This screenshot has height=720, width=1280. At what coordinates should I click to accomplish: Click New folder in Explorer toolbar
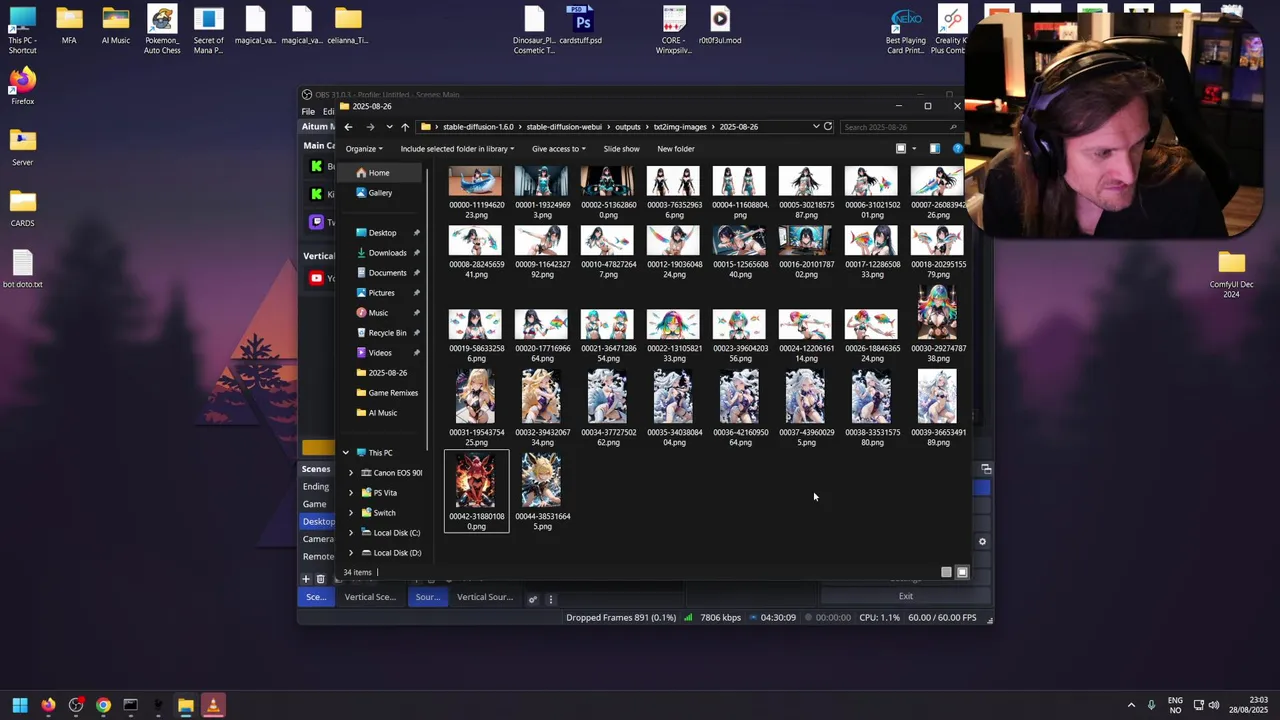(x=676, y=149)
